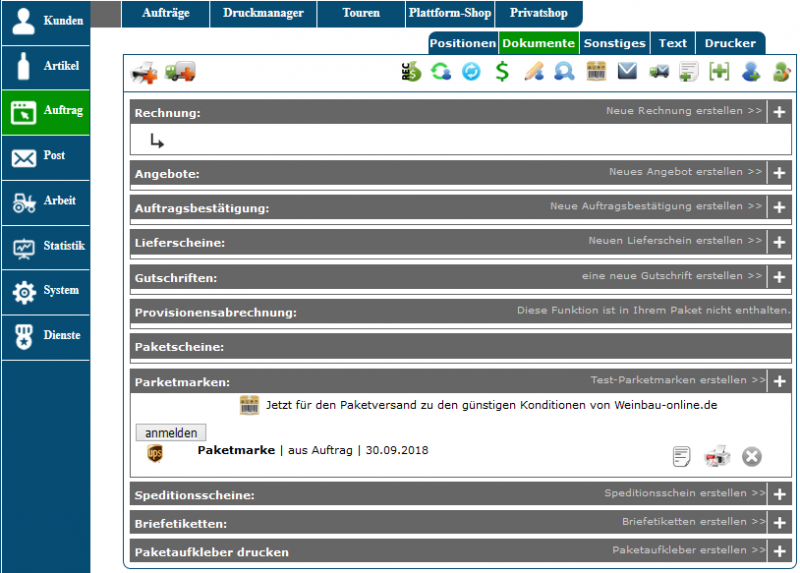Click the envelope mail icon in toolbar
Viewport: 800px width, 573px height.
click(x=627, y=72)
